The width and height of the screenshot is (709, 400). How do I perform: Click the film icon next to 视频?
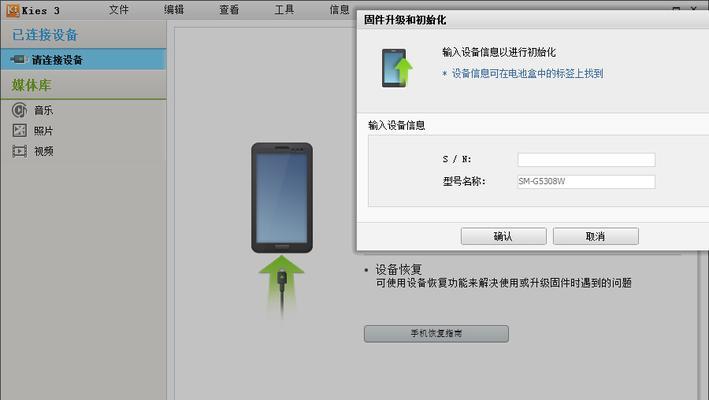point(19,151)
